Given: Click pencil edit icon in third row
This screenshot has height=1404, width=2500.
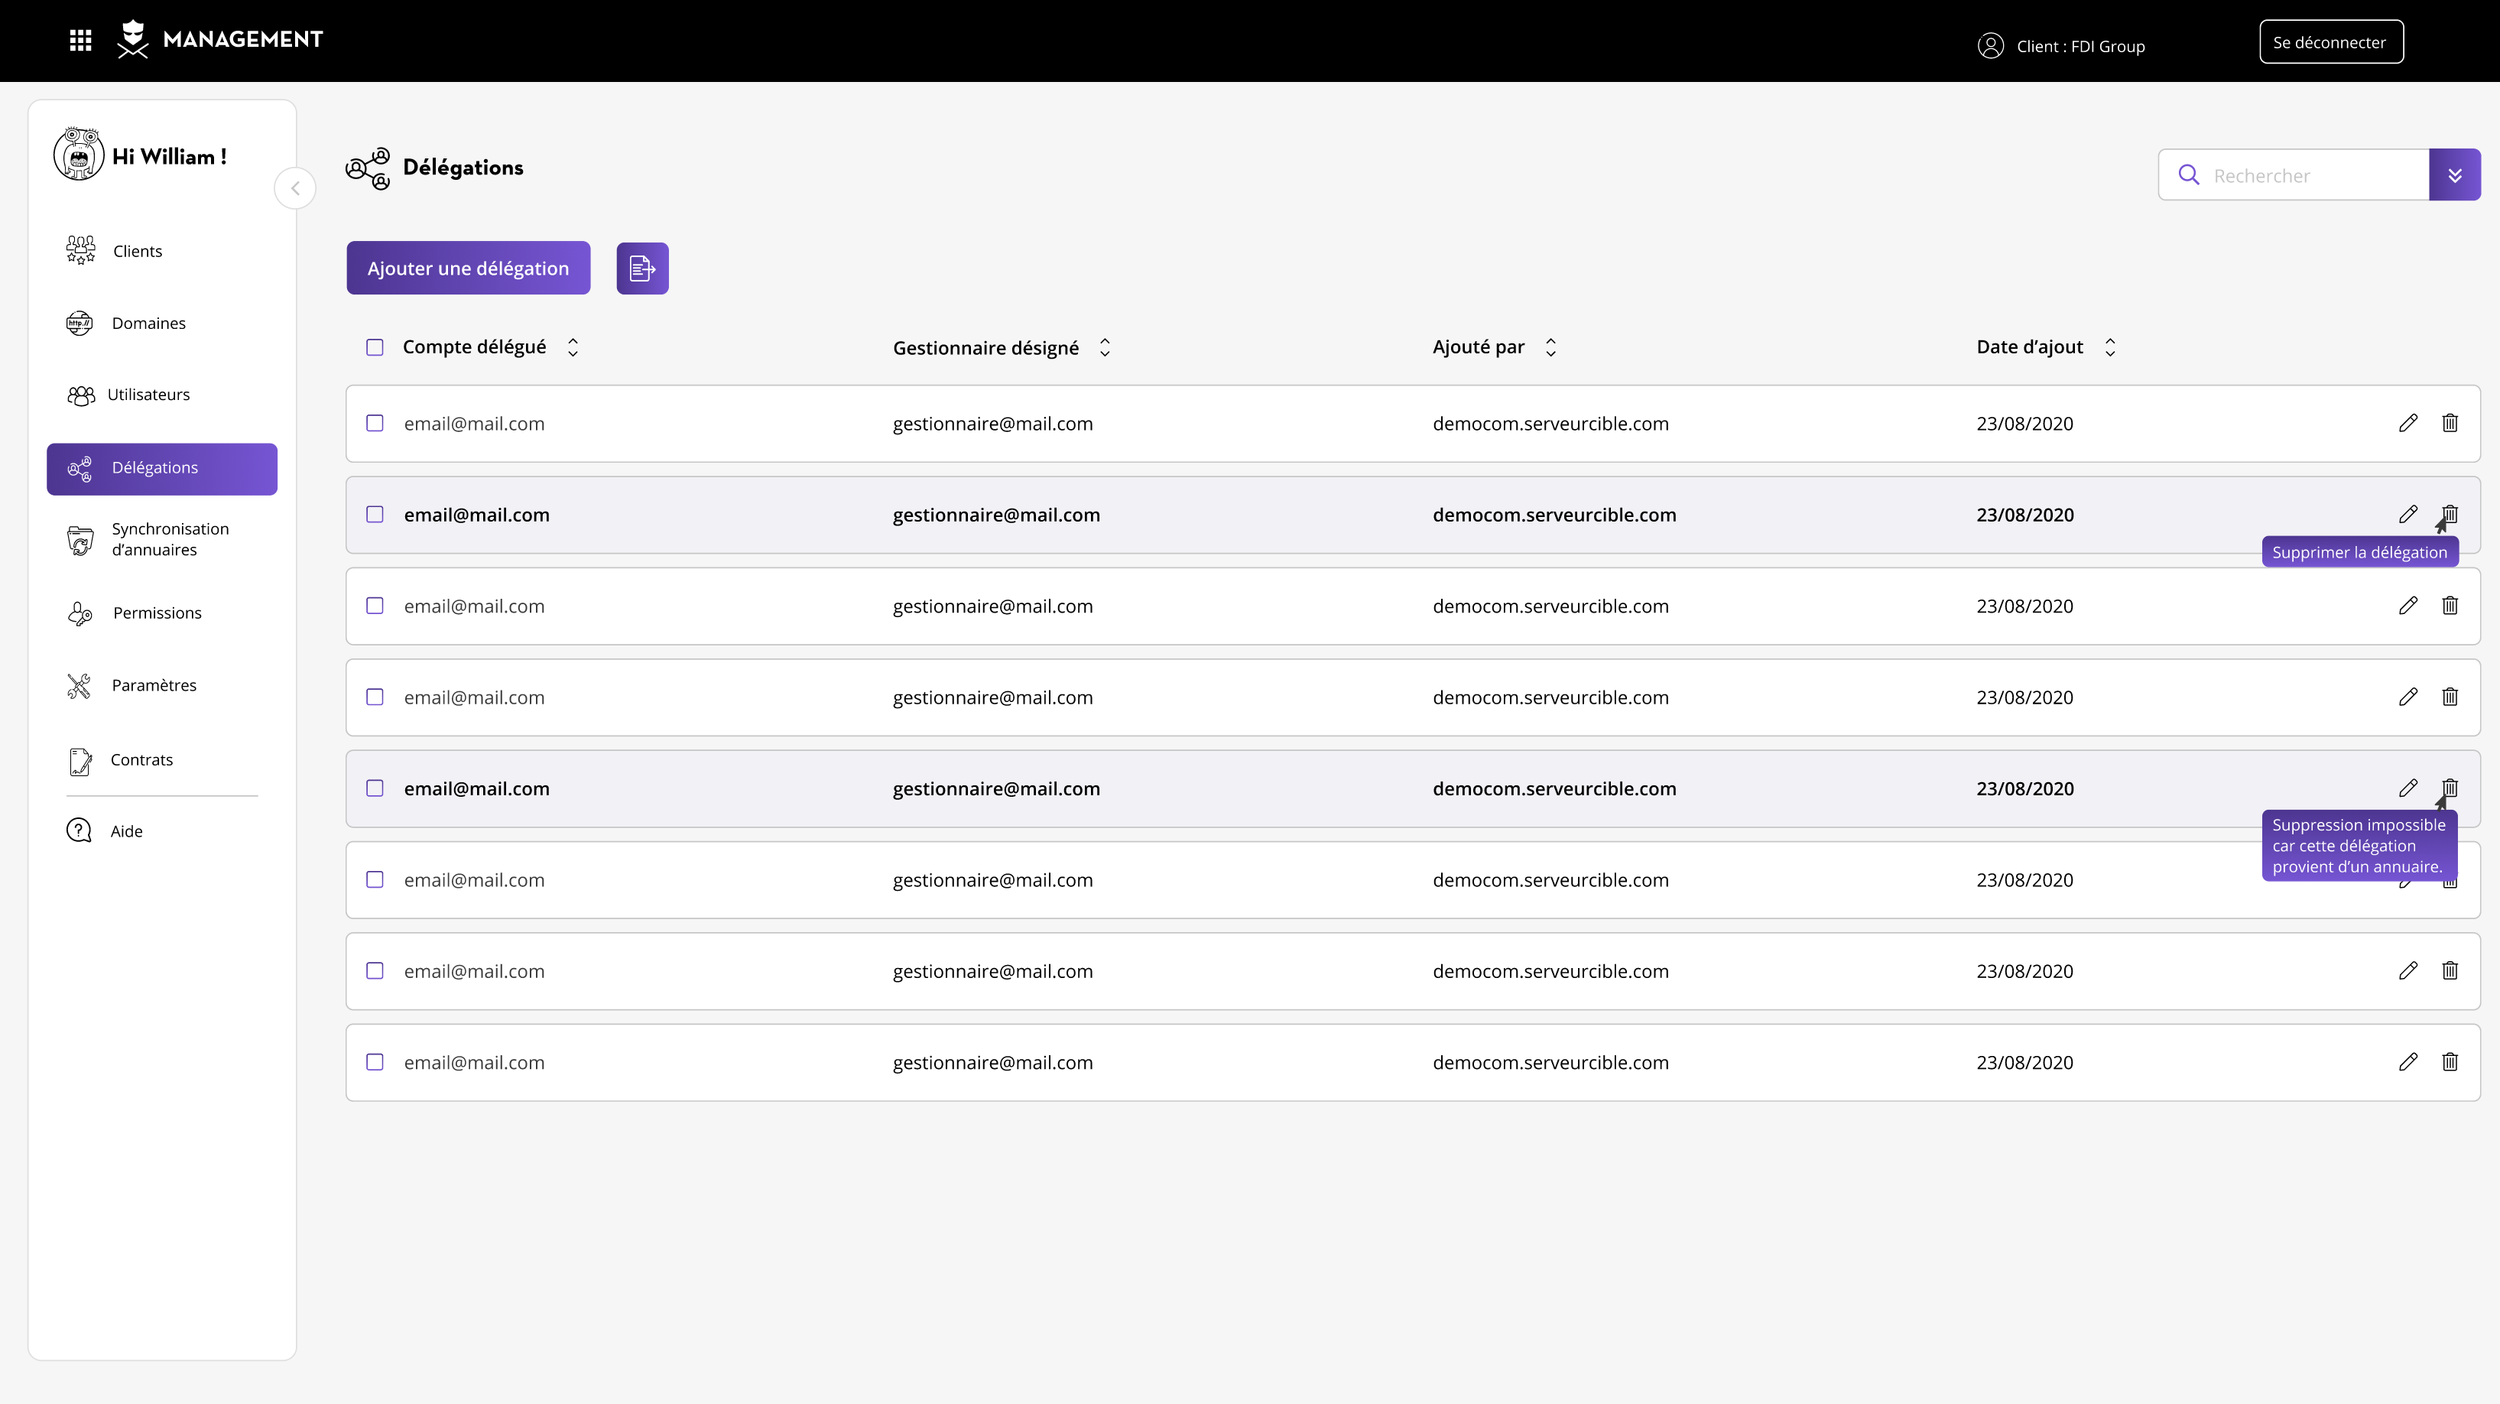Looking at the screenshot, I should tap(2408, 606).
